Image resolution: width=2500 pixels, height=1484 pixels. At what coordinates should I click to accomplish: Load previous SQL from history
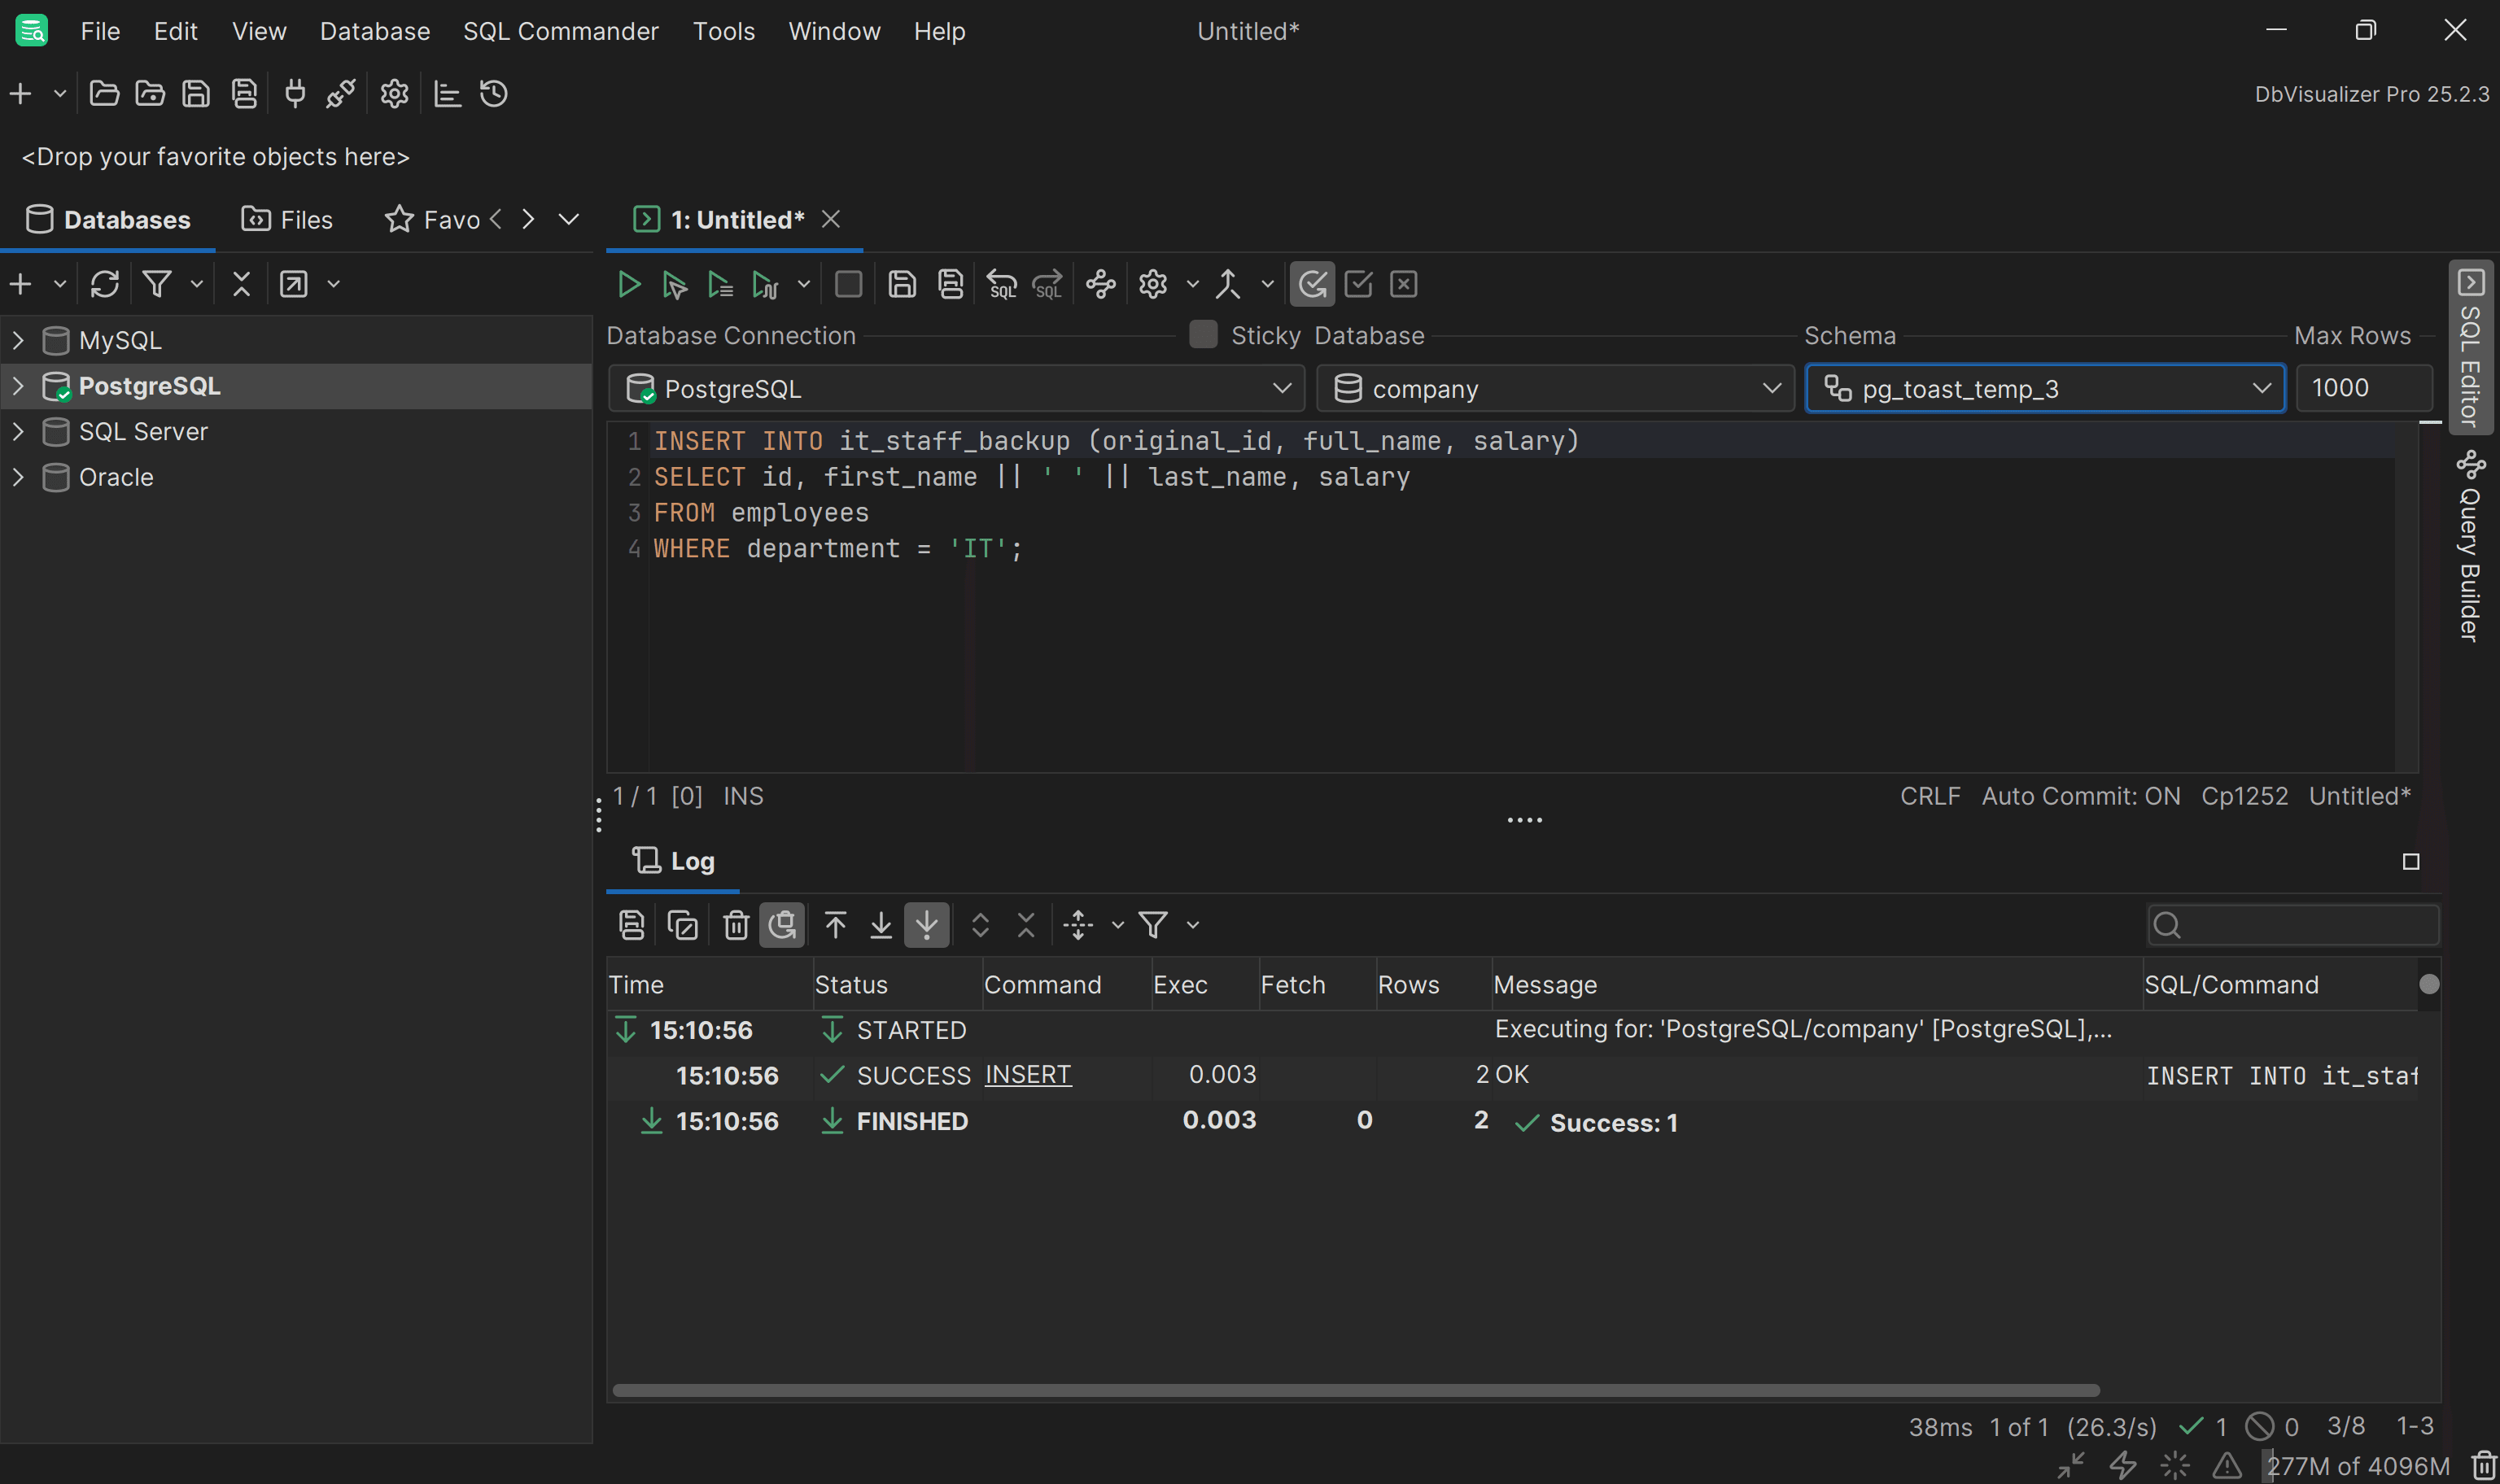(1001, 285)
